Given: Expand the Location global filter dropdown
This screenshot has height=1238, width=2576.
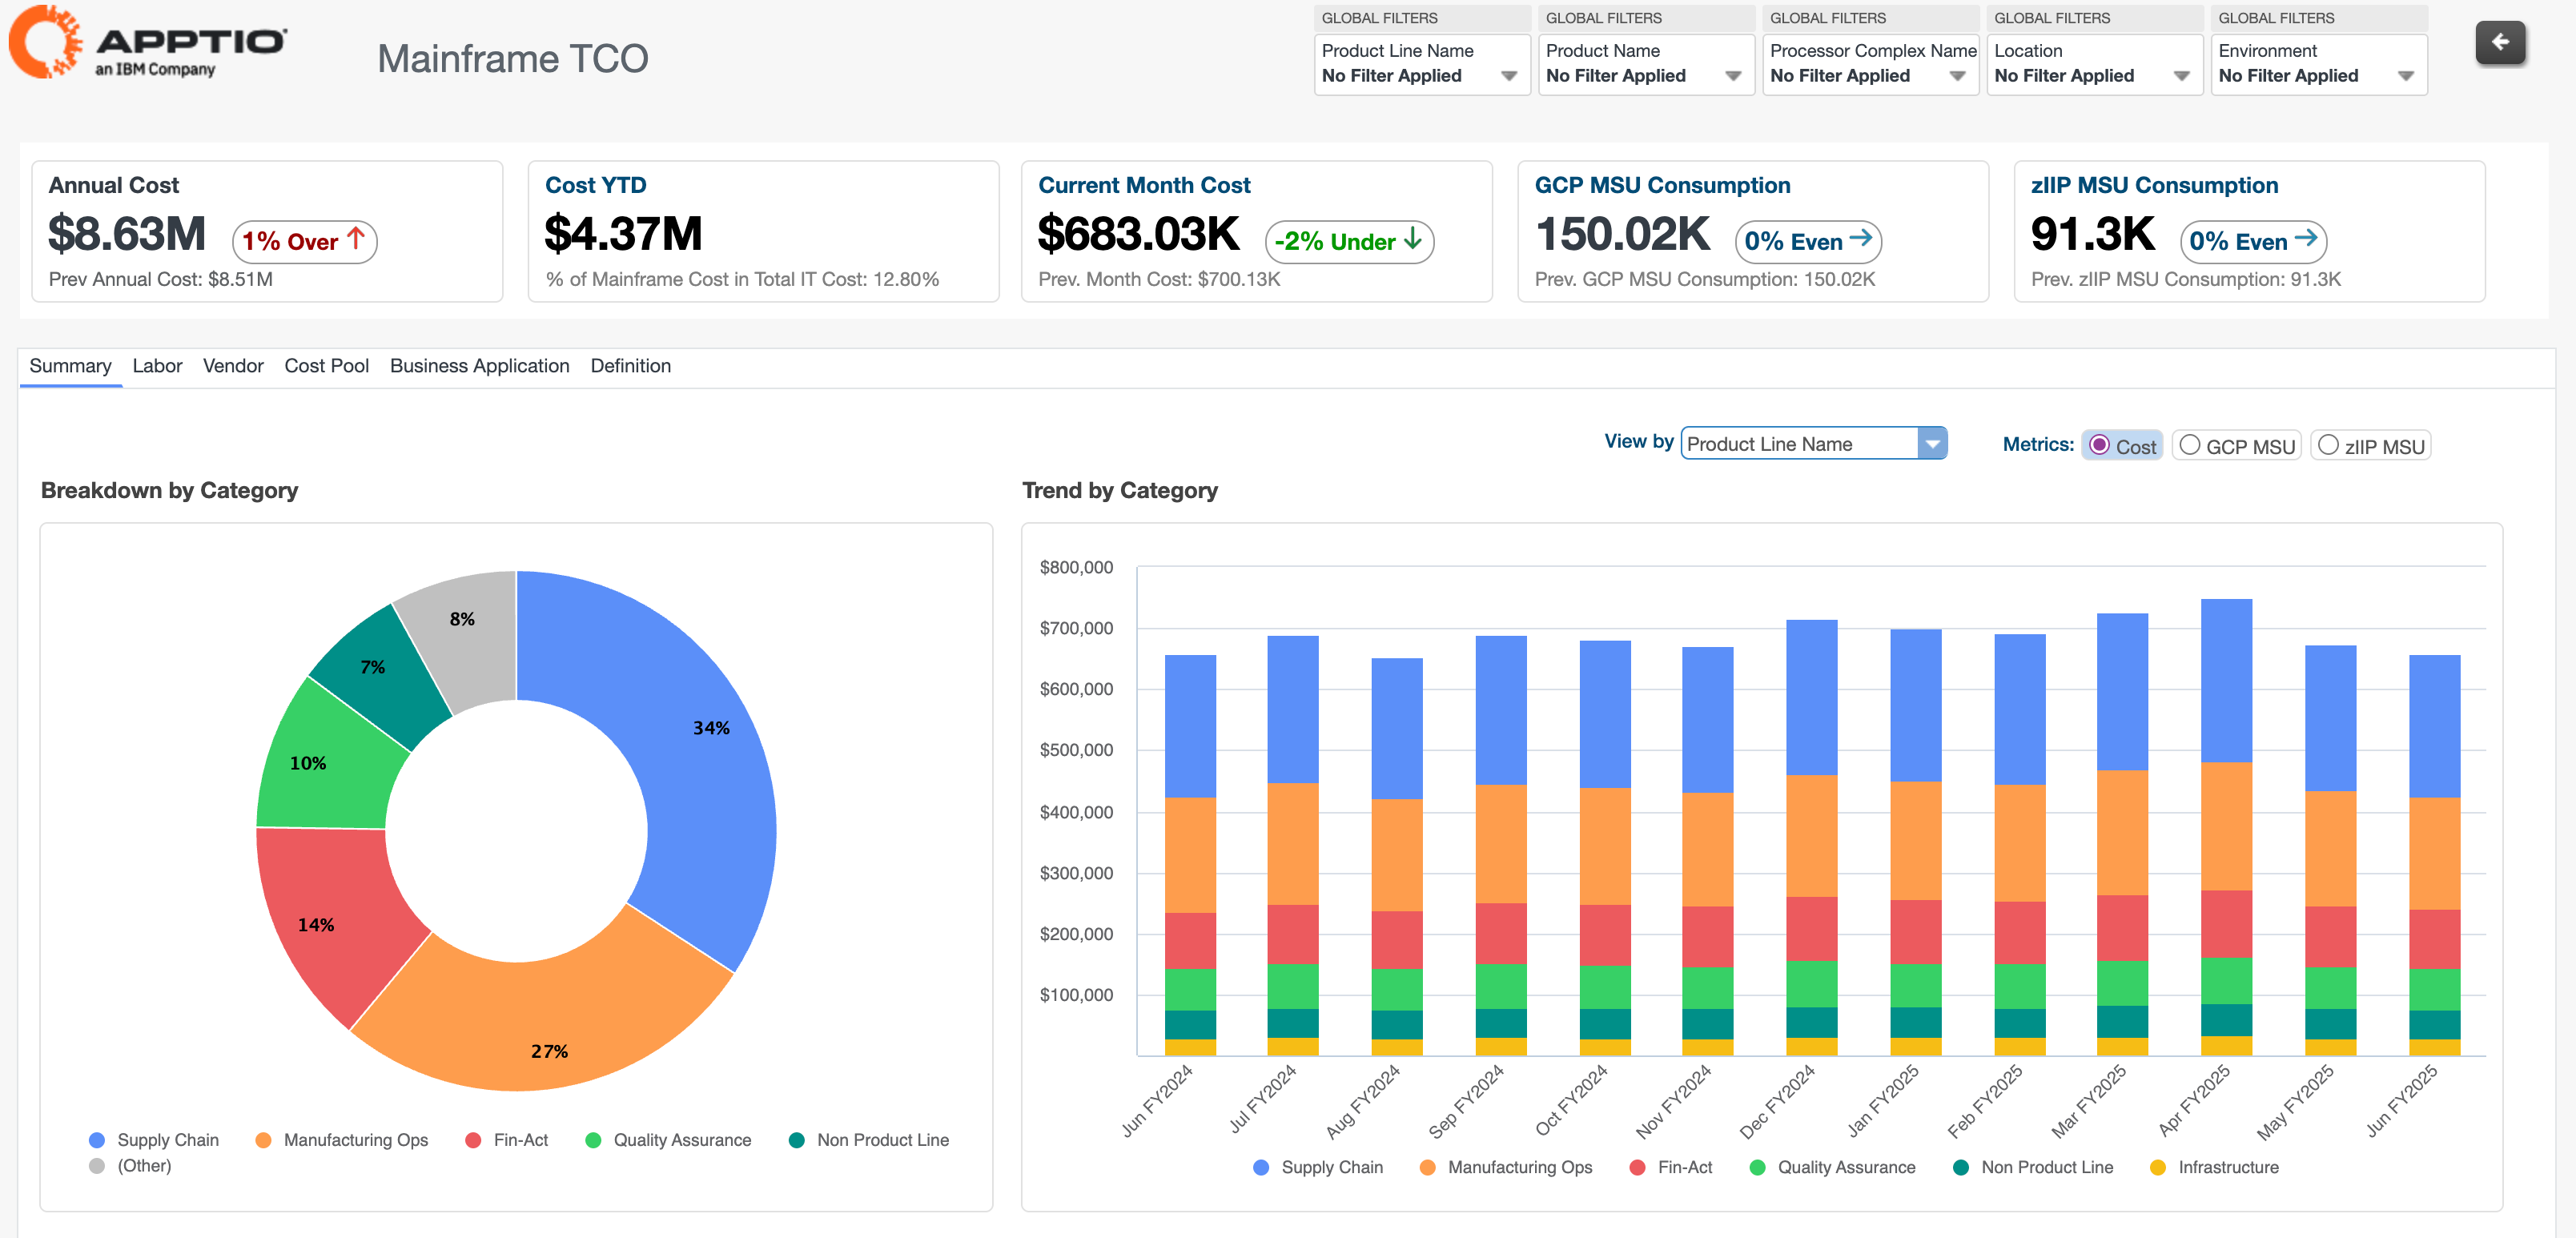Looking at the screenshot, I should 2182,76.
